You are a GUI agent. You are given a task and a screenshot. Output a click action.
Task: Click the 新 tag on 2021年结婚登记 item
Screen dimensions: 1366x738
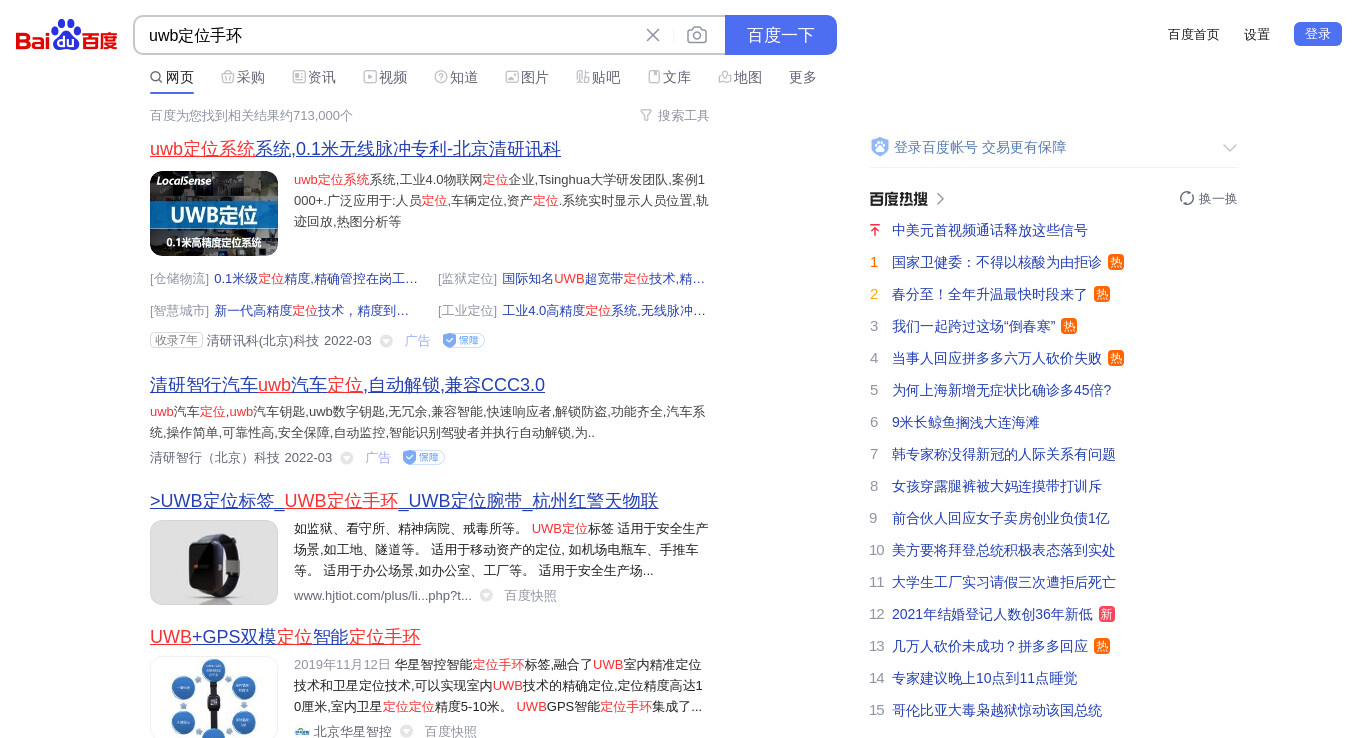(1107, 614)
